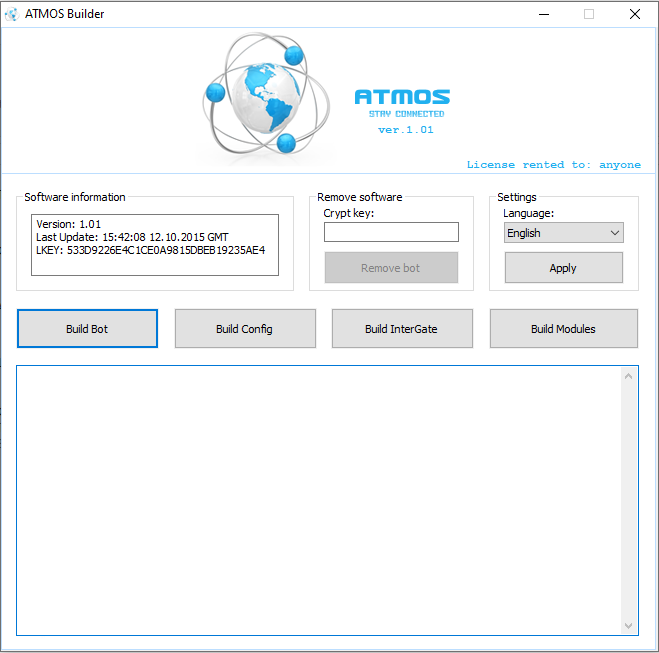The image size is (659, 653).
Task: Click the ATMOS Builder title bar icon
Action: 11,14
